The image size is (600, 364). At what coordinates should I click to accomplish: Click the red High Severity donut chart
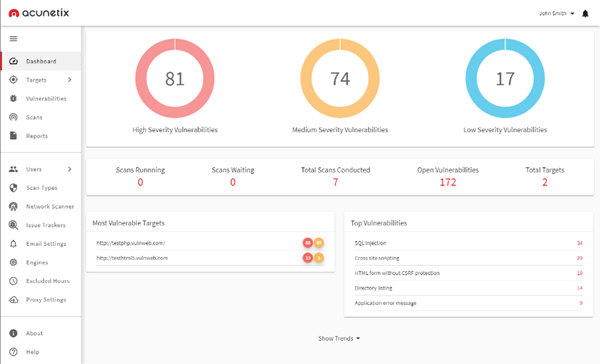tap(175, 78)
